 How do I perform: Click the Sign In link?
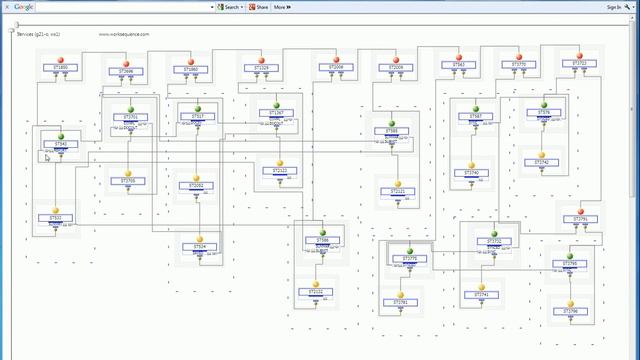[613, 7]
